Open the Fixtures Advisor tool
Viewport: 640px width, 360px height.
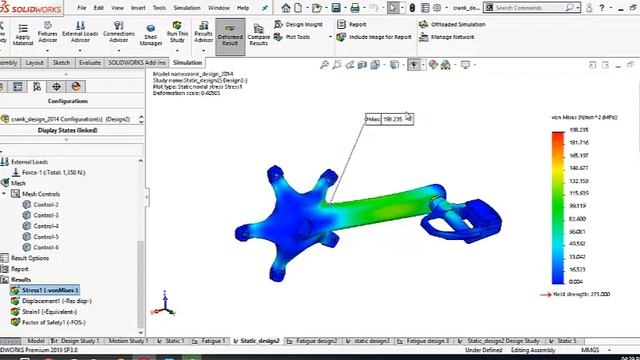[x=47, y=32]
